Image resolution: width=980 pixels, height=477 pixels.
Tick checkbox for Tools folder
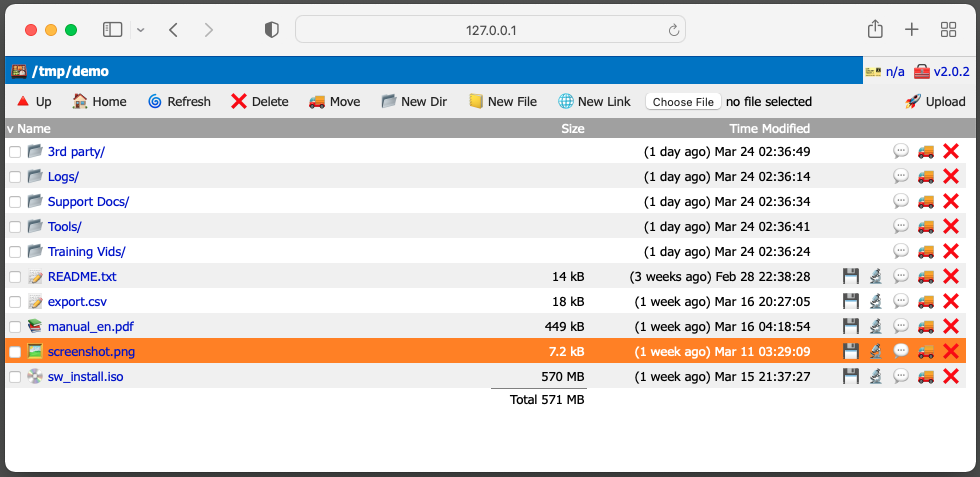point(15,226)
